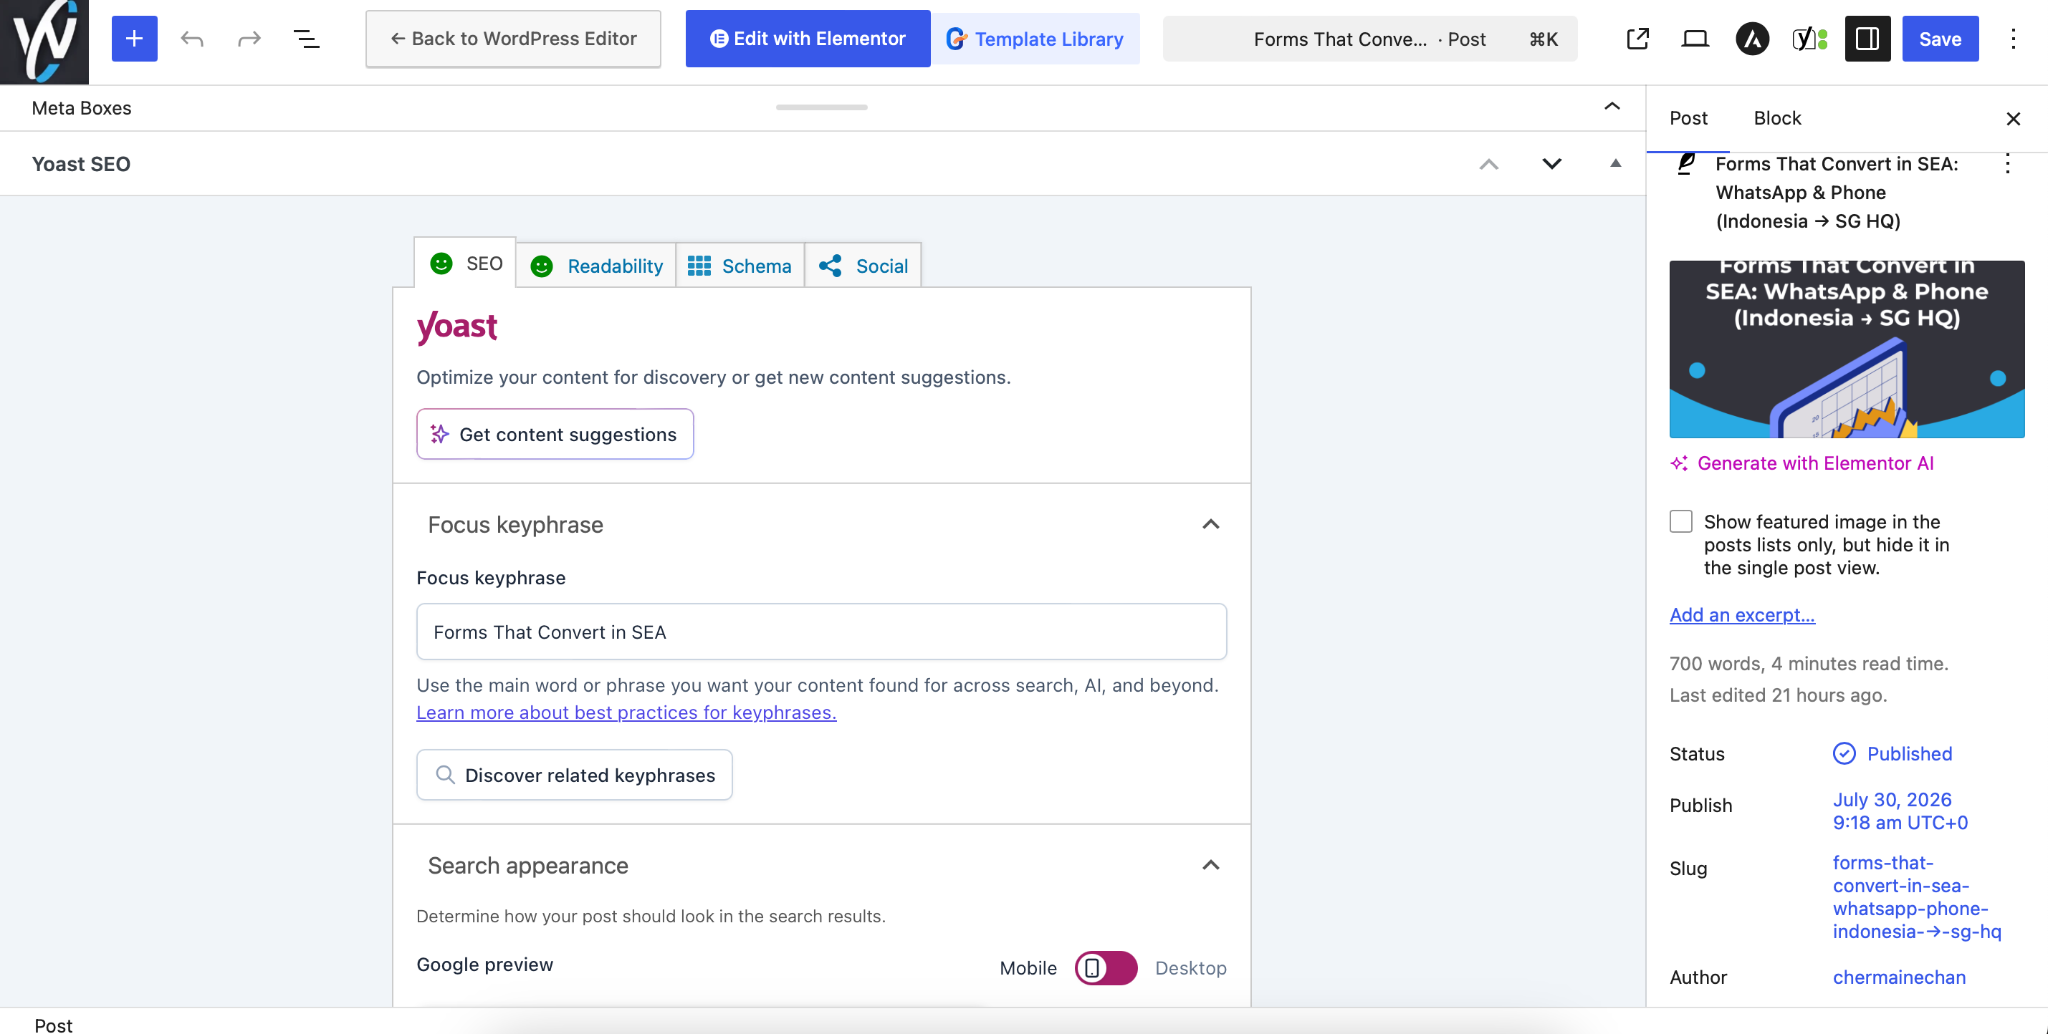Switch to the Readability tab
Screen dimensions: 2048x1034
[x=596, y=266]
